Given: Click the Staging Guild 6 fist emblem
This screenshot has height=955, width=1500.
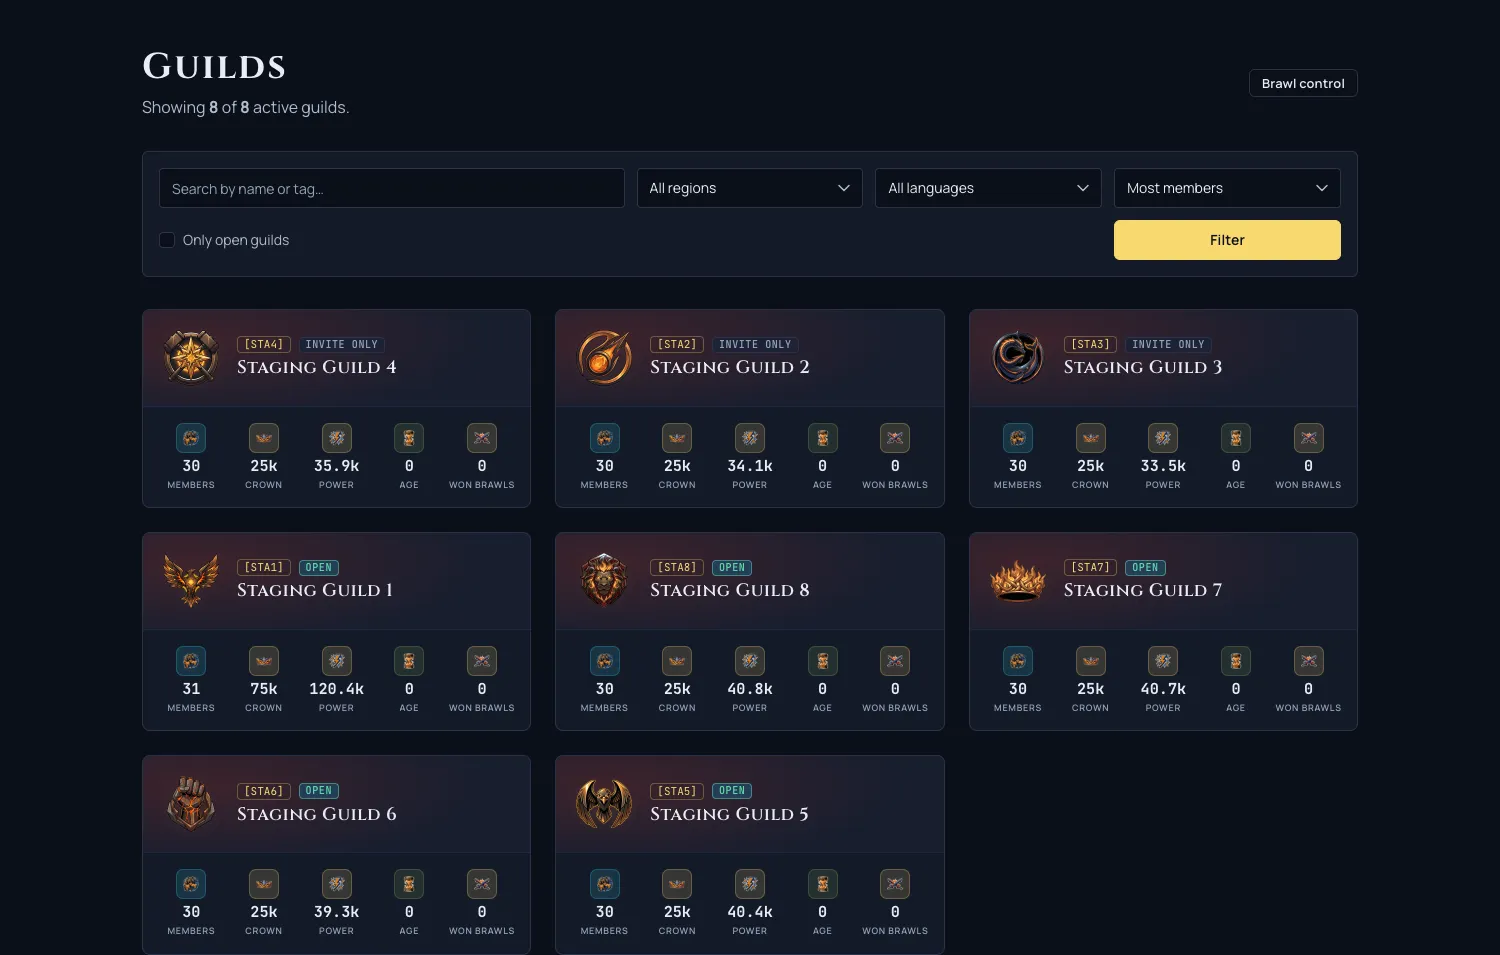Looking at the screenshot, I should coord(191,803).
